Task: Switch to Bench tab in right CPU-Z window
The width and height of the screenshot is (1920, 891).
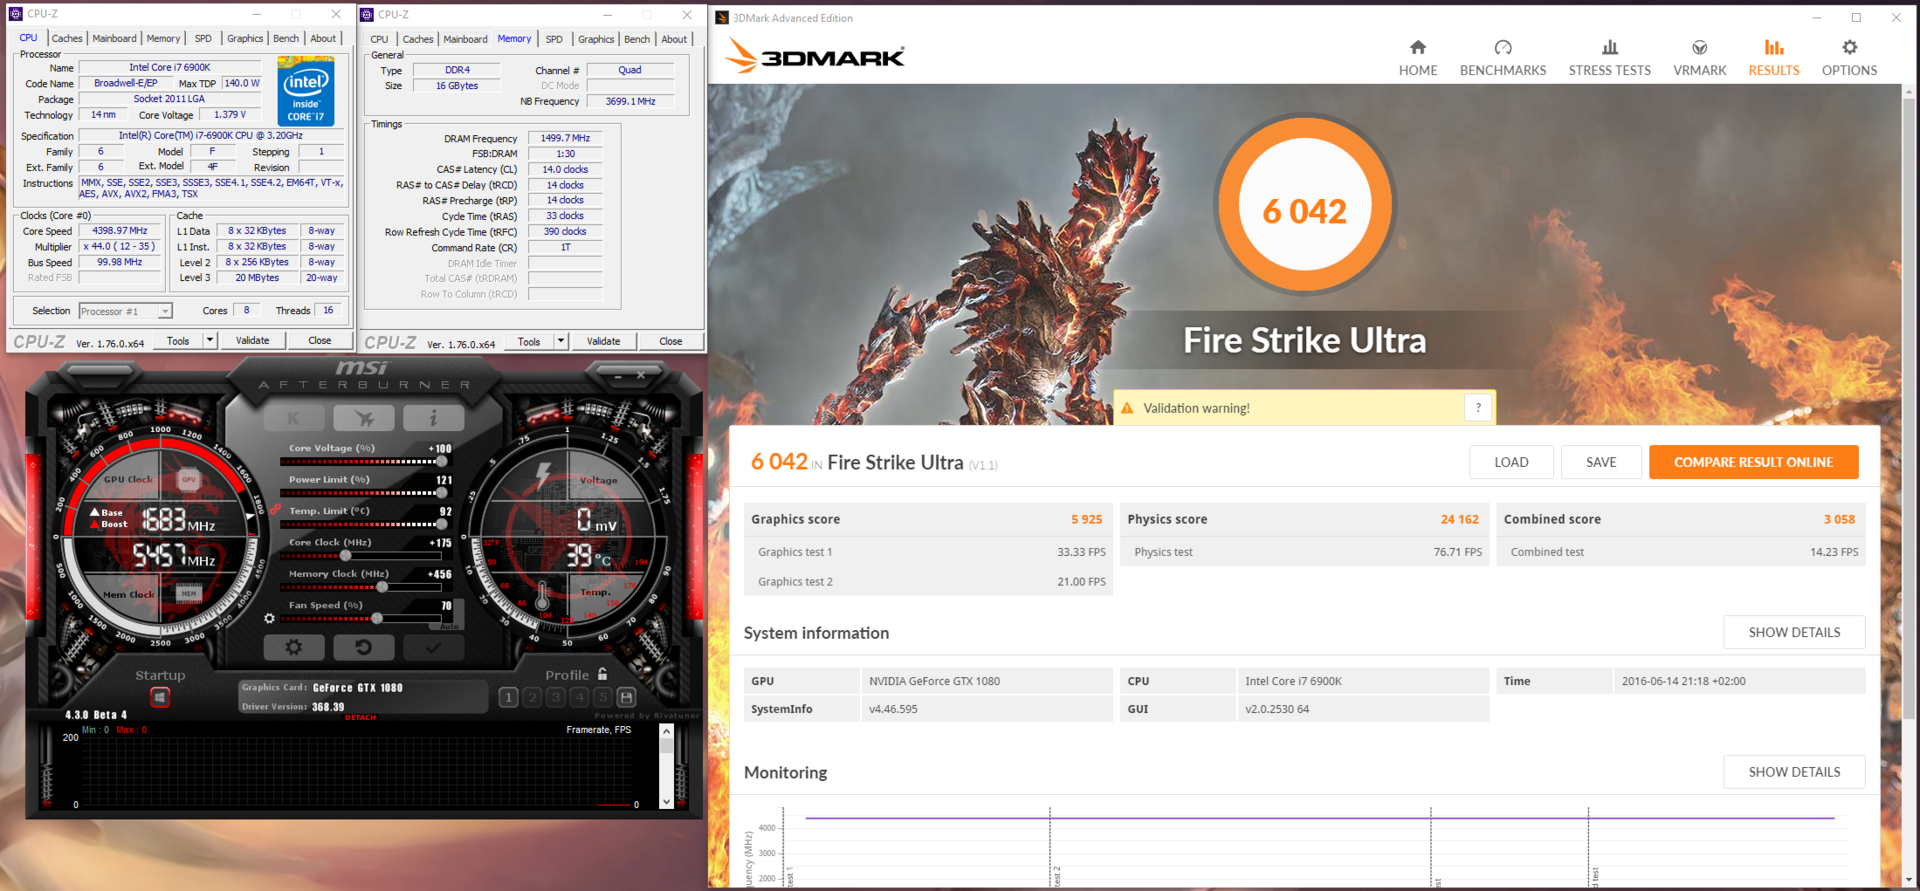Action: click(637, 39)
